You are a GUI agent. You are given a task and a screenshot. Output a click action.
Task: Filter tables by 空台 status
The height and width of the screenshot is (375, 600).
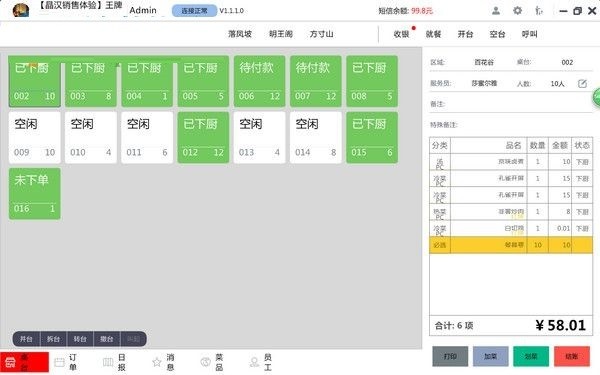497,34
